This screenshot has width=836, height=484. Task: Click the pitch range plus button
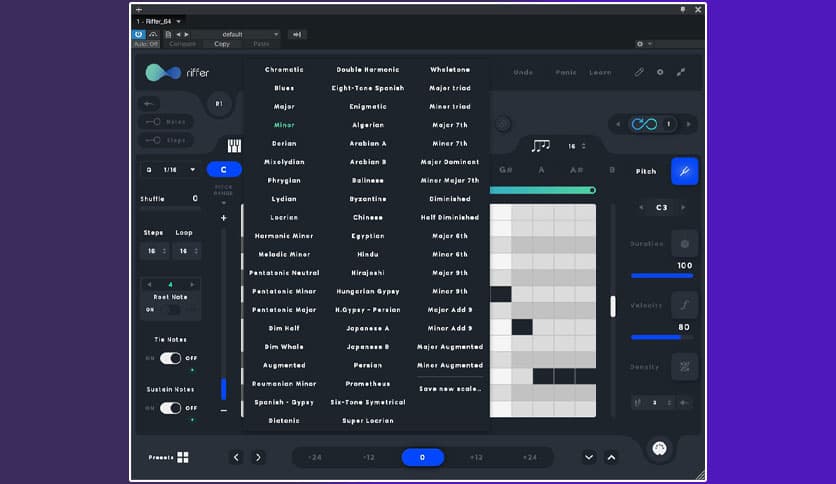tap(224, 217)
